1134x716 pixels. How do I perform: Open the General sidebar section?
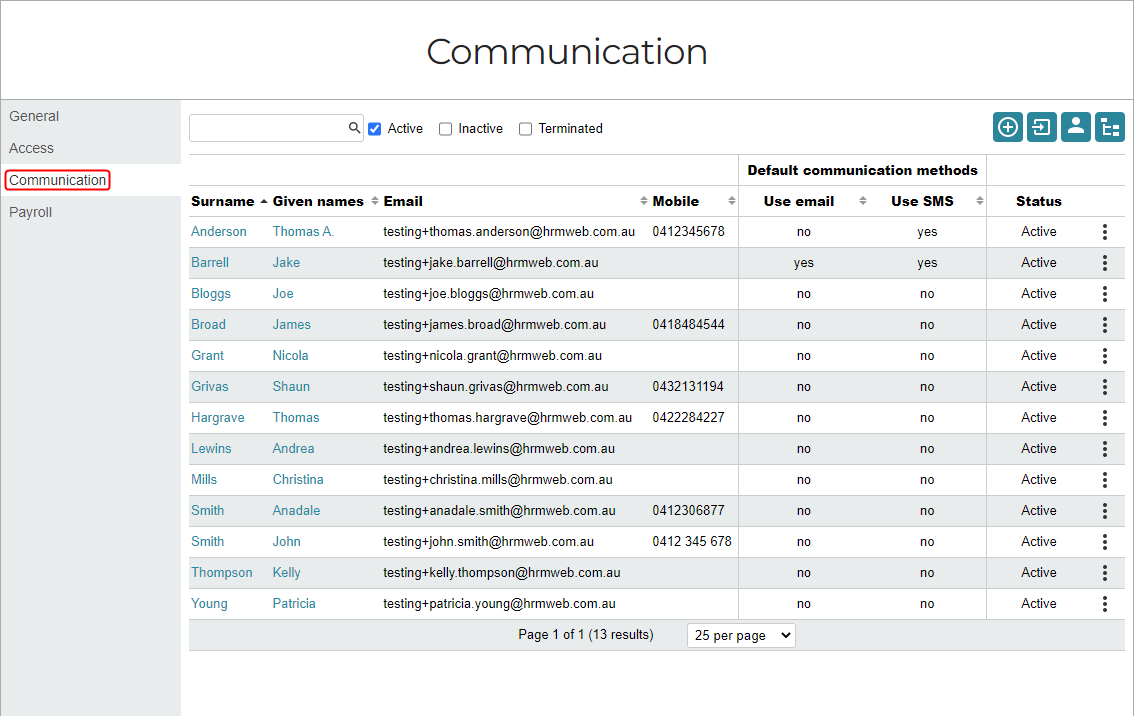point(34,116)
